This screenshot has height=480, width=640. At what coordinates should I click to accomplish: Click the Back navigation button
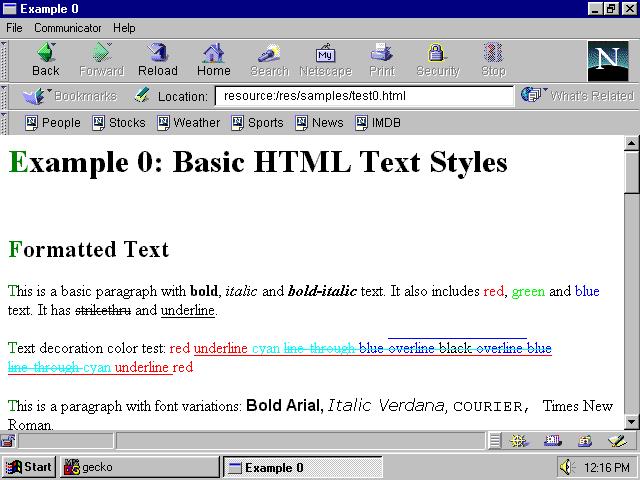click(x=45, y=60)
